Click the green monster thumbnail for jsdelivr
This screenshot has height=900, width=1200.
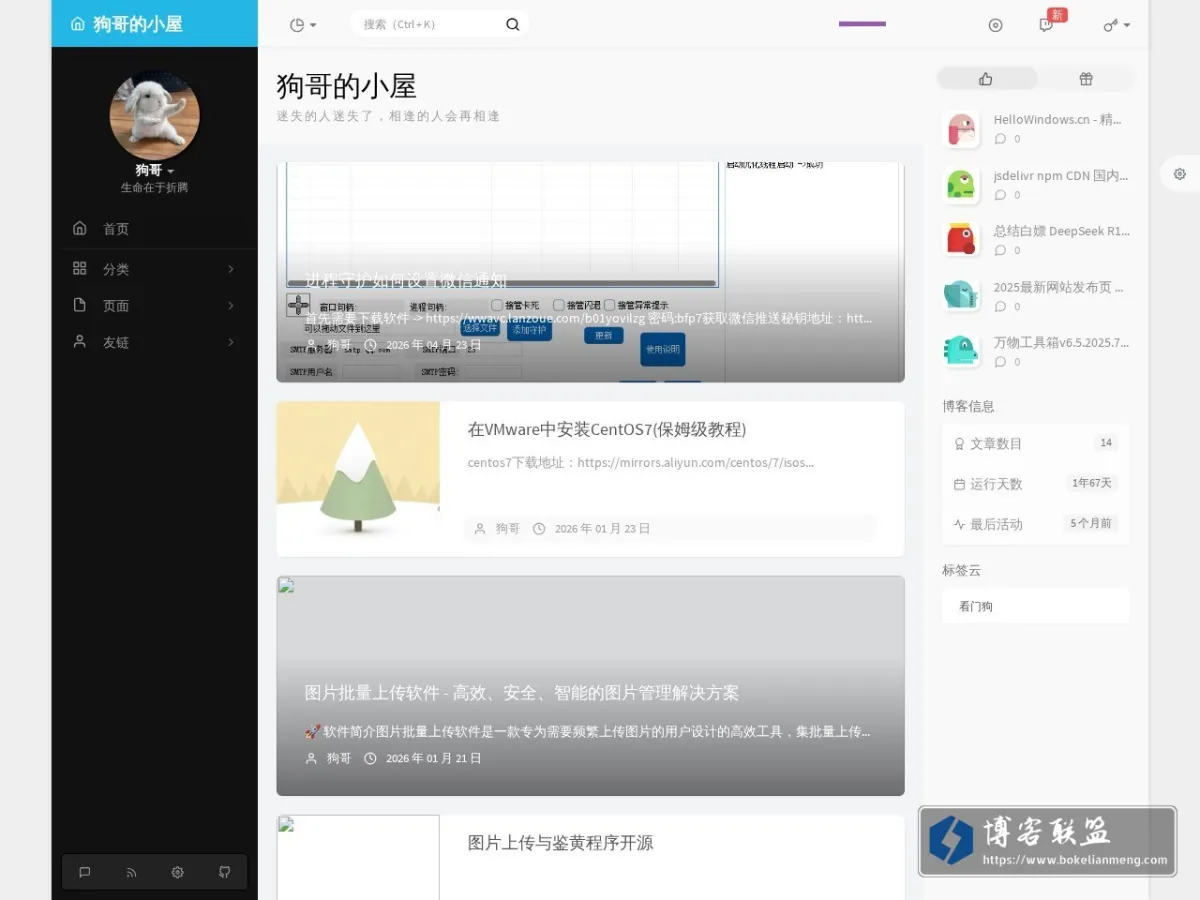pos(961,185)
